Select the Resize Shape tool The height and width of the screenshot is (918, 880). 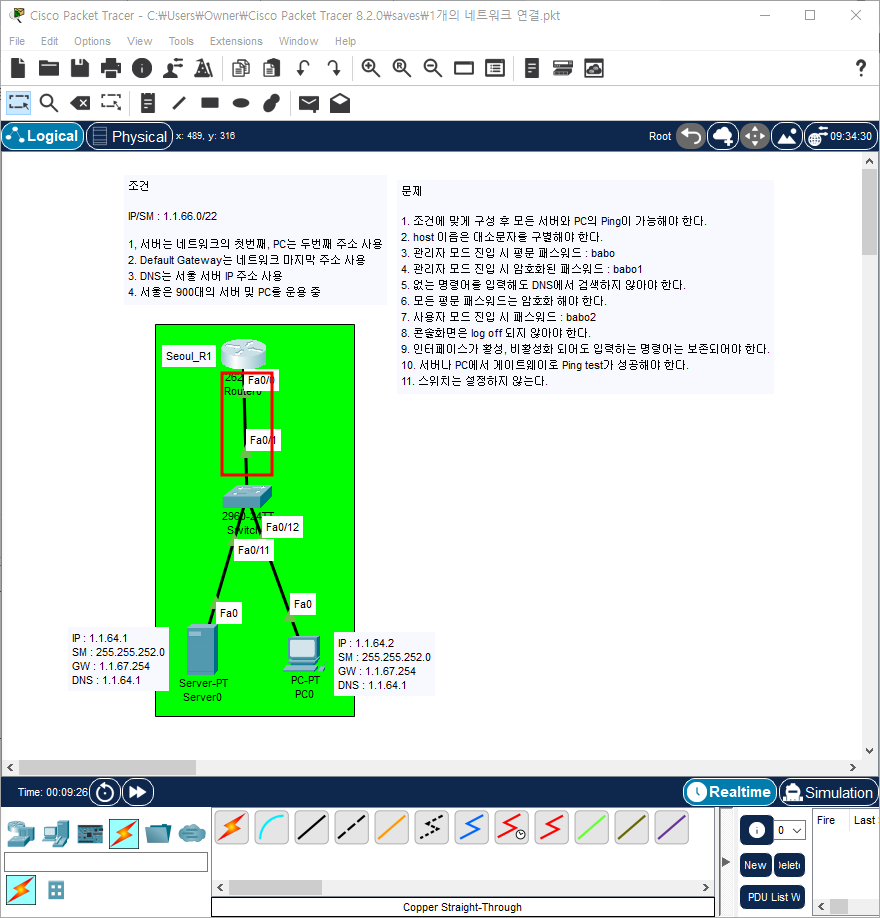tap(111, 102)
